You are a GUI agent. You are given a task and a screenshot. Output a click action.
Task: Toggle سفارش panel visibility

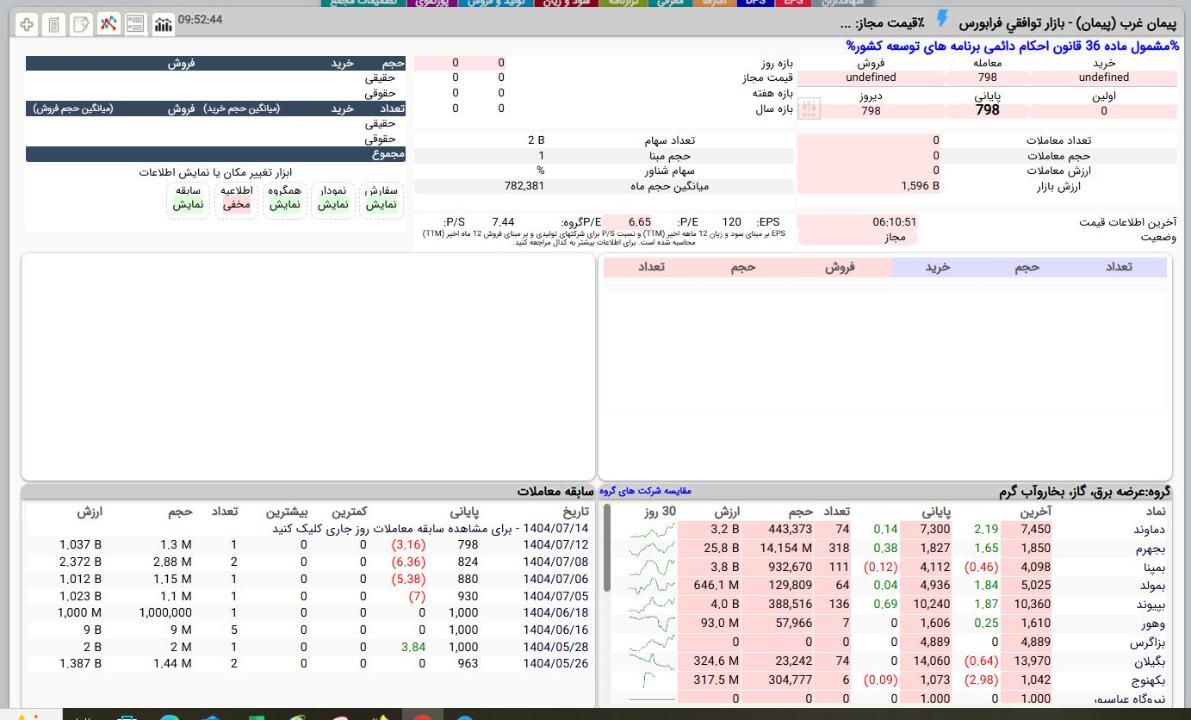380,196
